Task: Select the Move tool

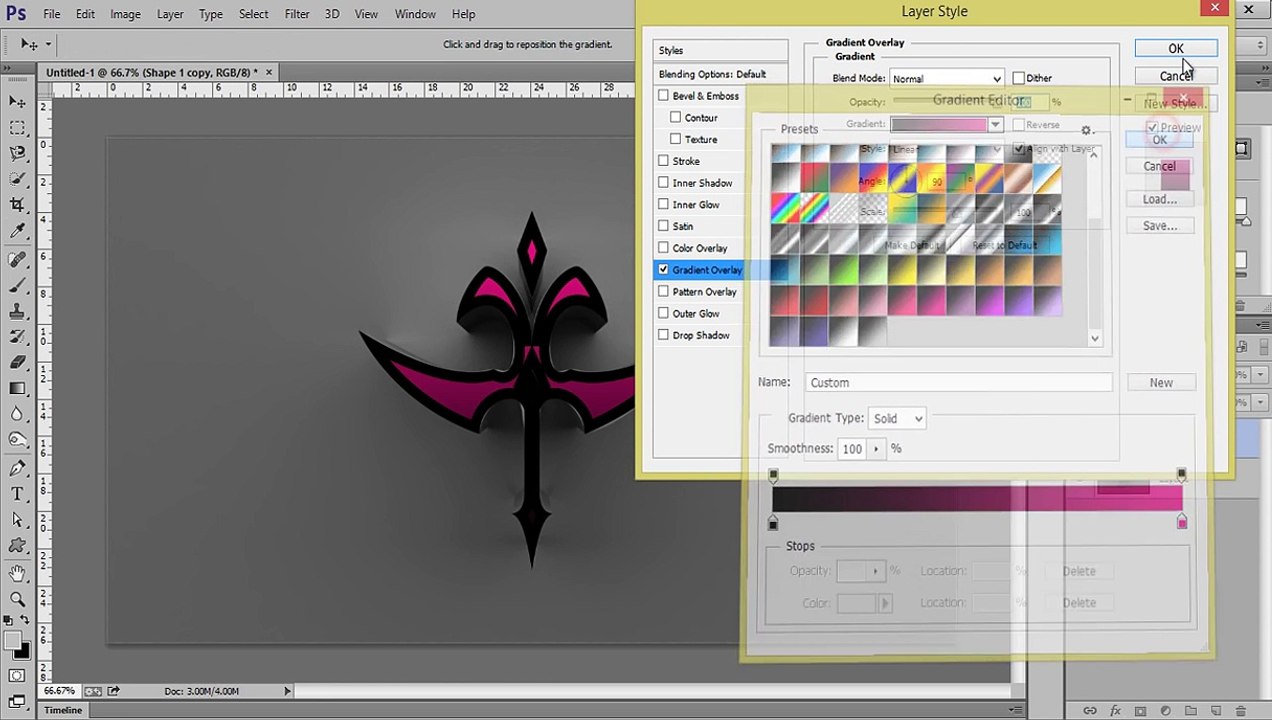Action: (18, 102)
